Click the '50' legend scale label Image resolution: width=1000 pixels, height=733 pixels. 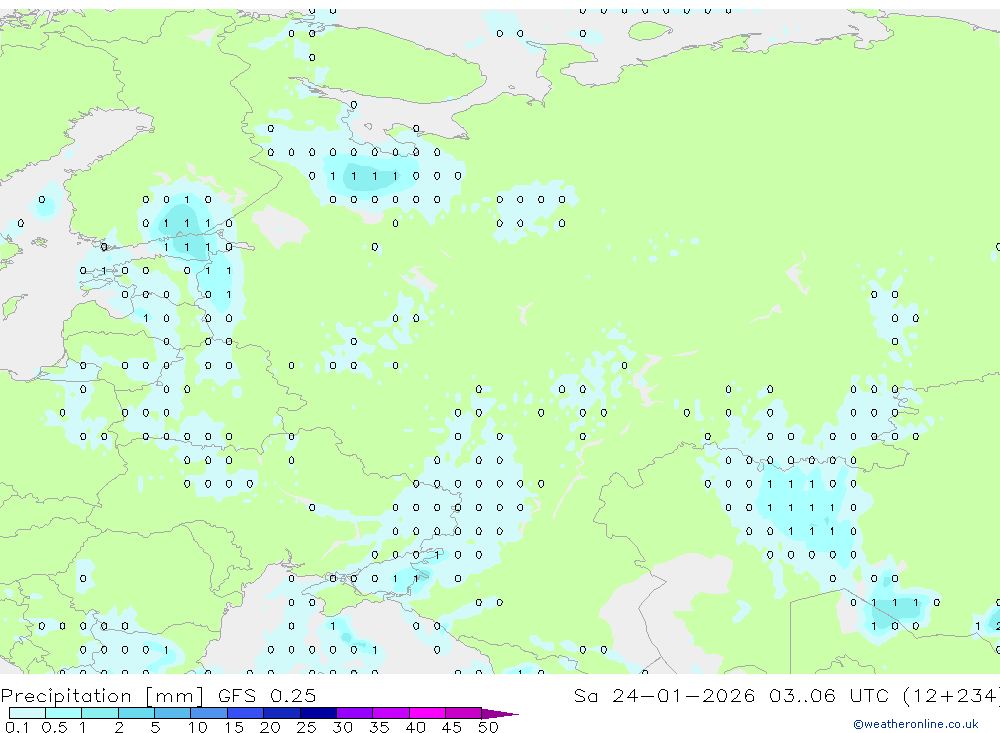pyautogui.click(x=488, y=727)
